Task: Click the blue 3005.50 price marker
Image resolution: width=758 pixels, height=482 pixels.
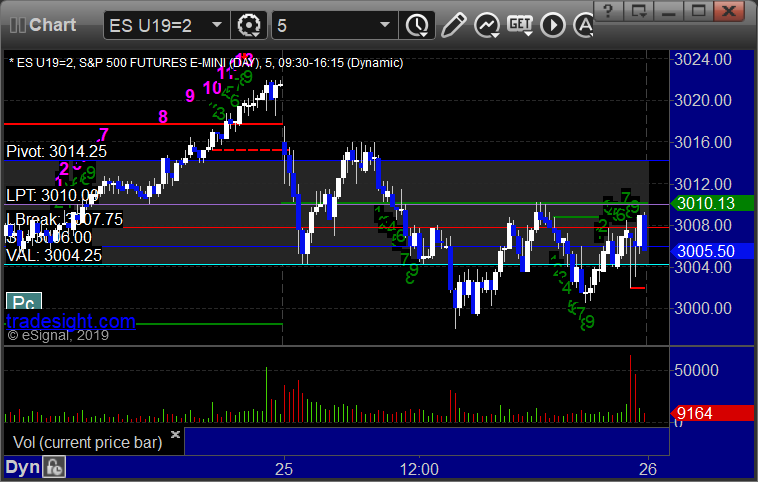Action: tap(711, 251)
